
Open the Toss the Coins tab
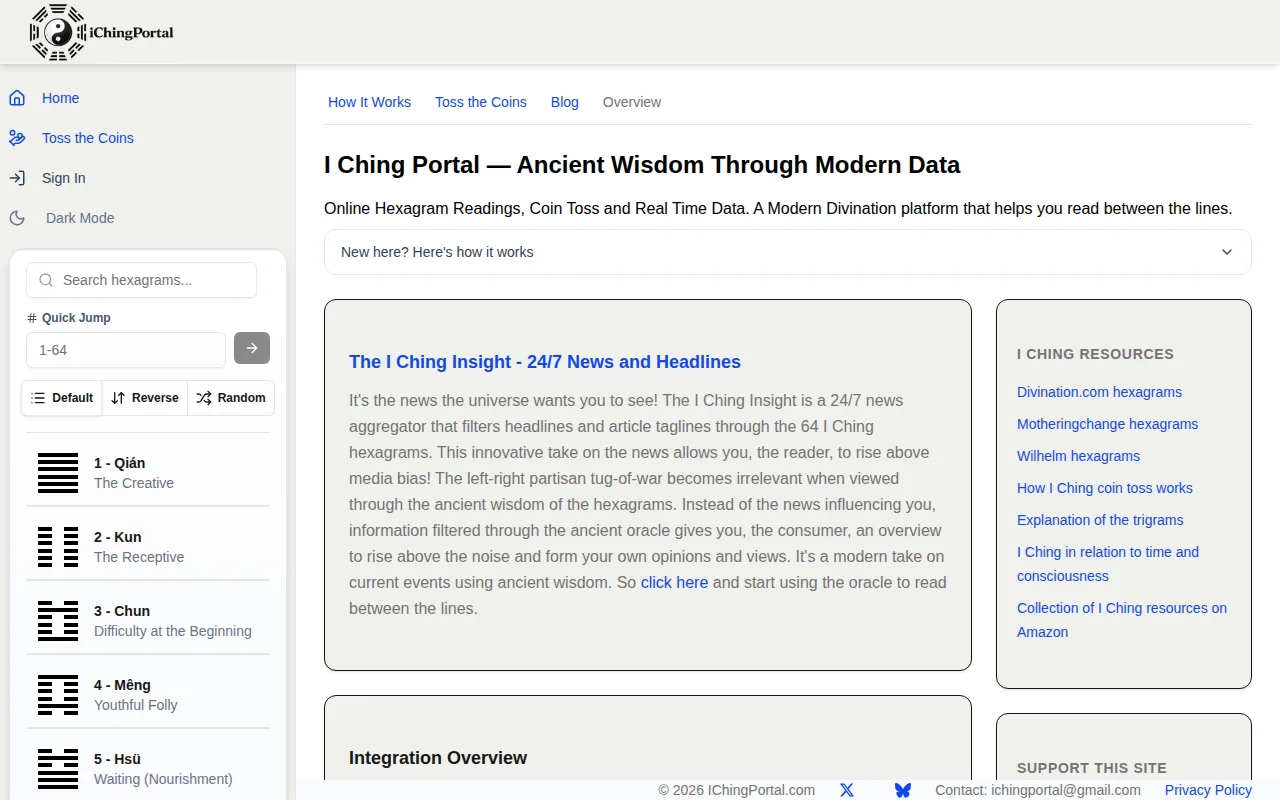click(481, 102)
